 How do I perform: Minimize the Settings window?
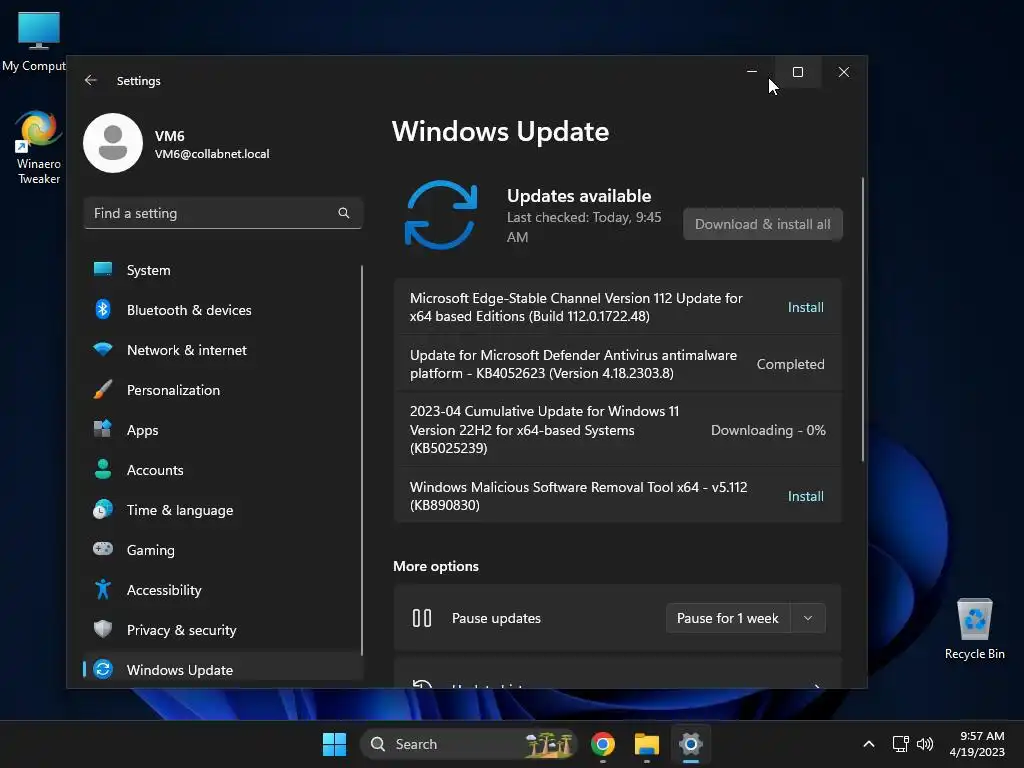tap(752, 72)
